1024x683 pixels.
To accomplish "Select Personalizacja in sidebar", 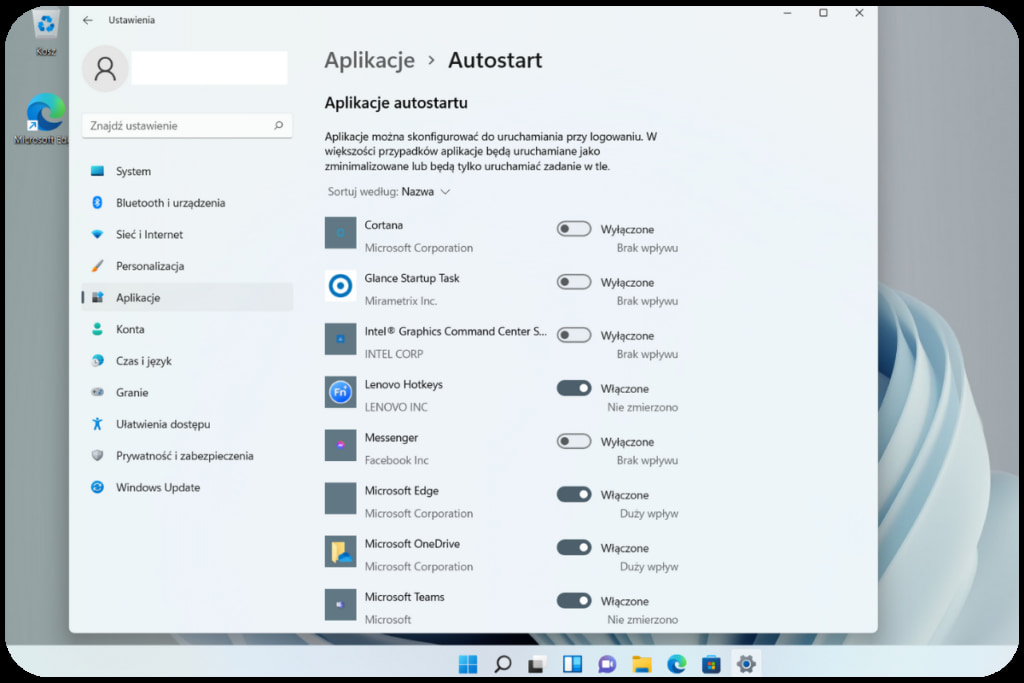I will (x=187, y=266).
